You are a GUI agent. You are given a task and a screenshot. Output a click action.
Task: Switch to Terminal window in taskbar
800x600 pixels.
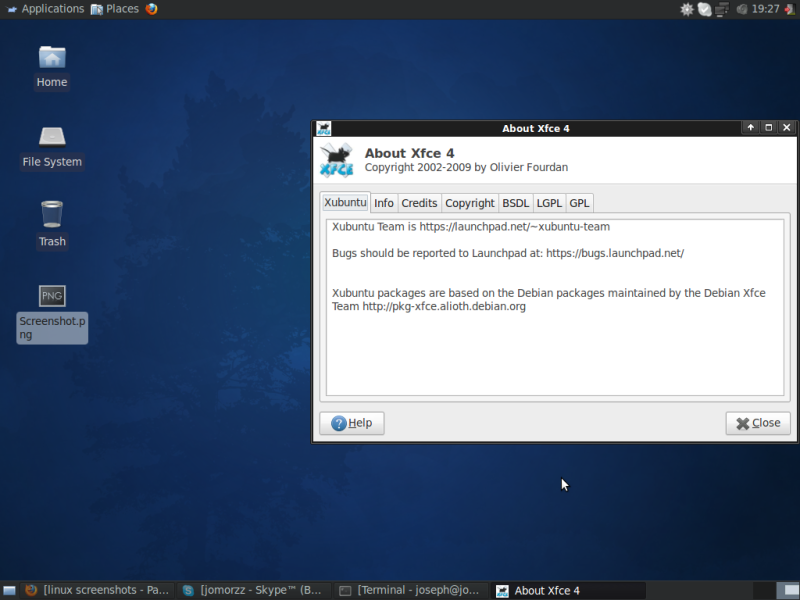click(410, 591)
